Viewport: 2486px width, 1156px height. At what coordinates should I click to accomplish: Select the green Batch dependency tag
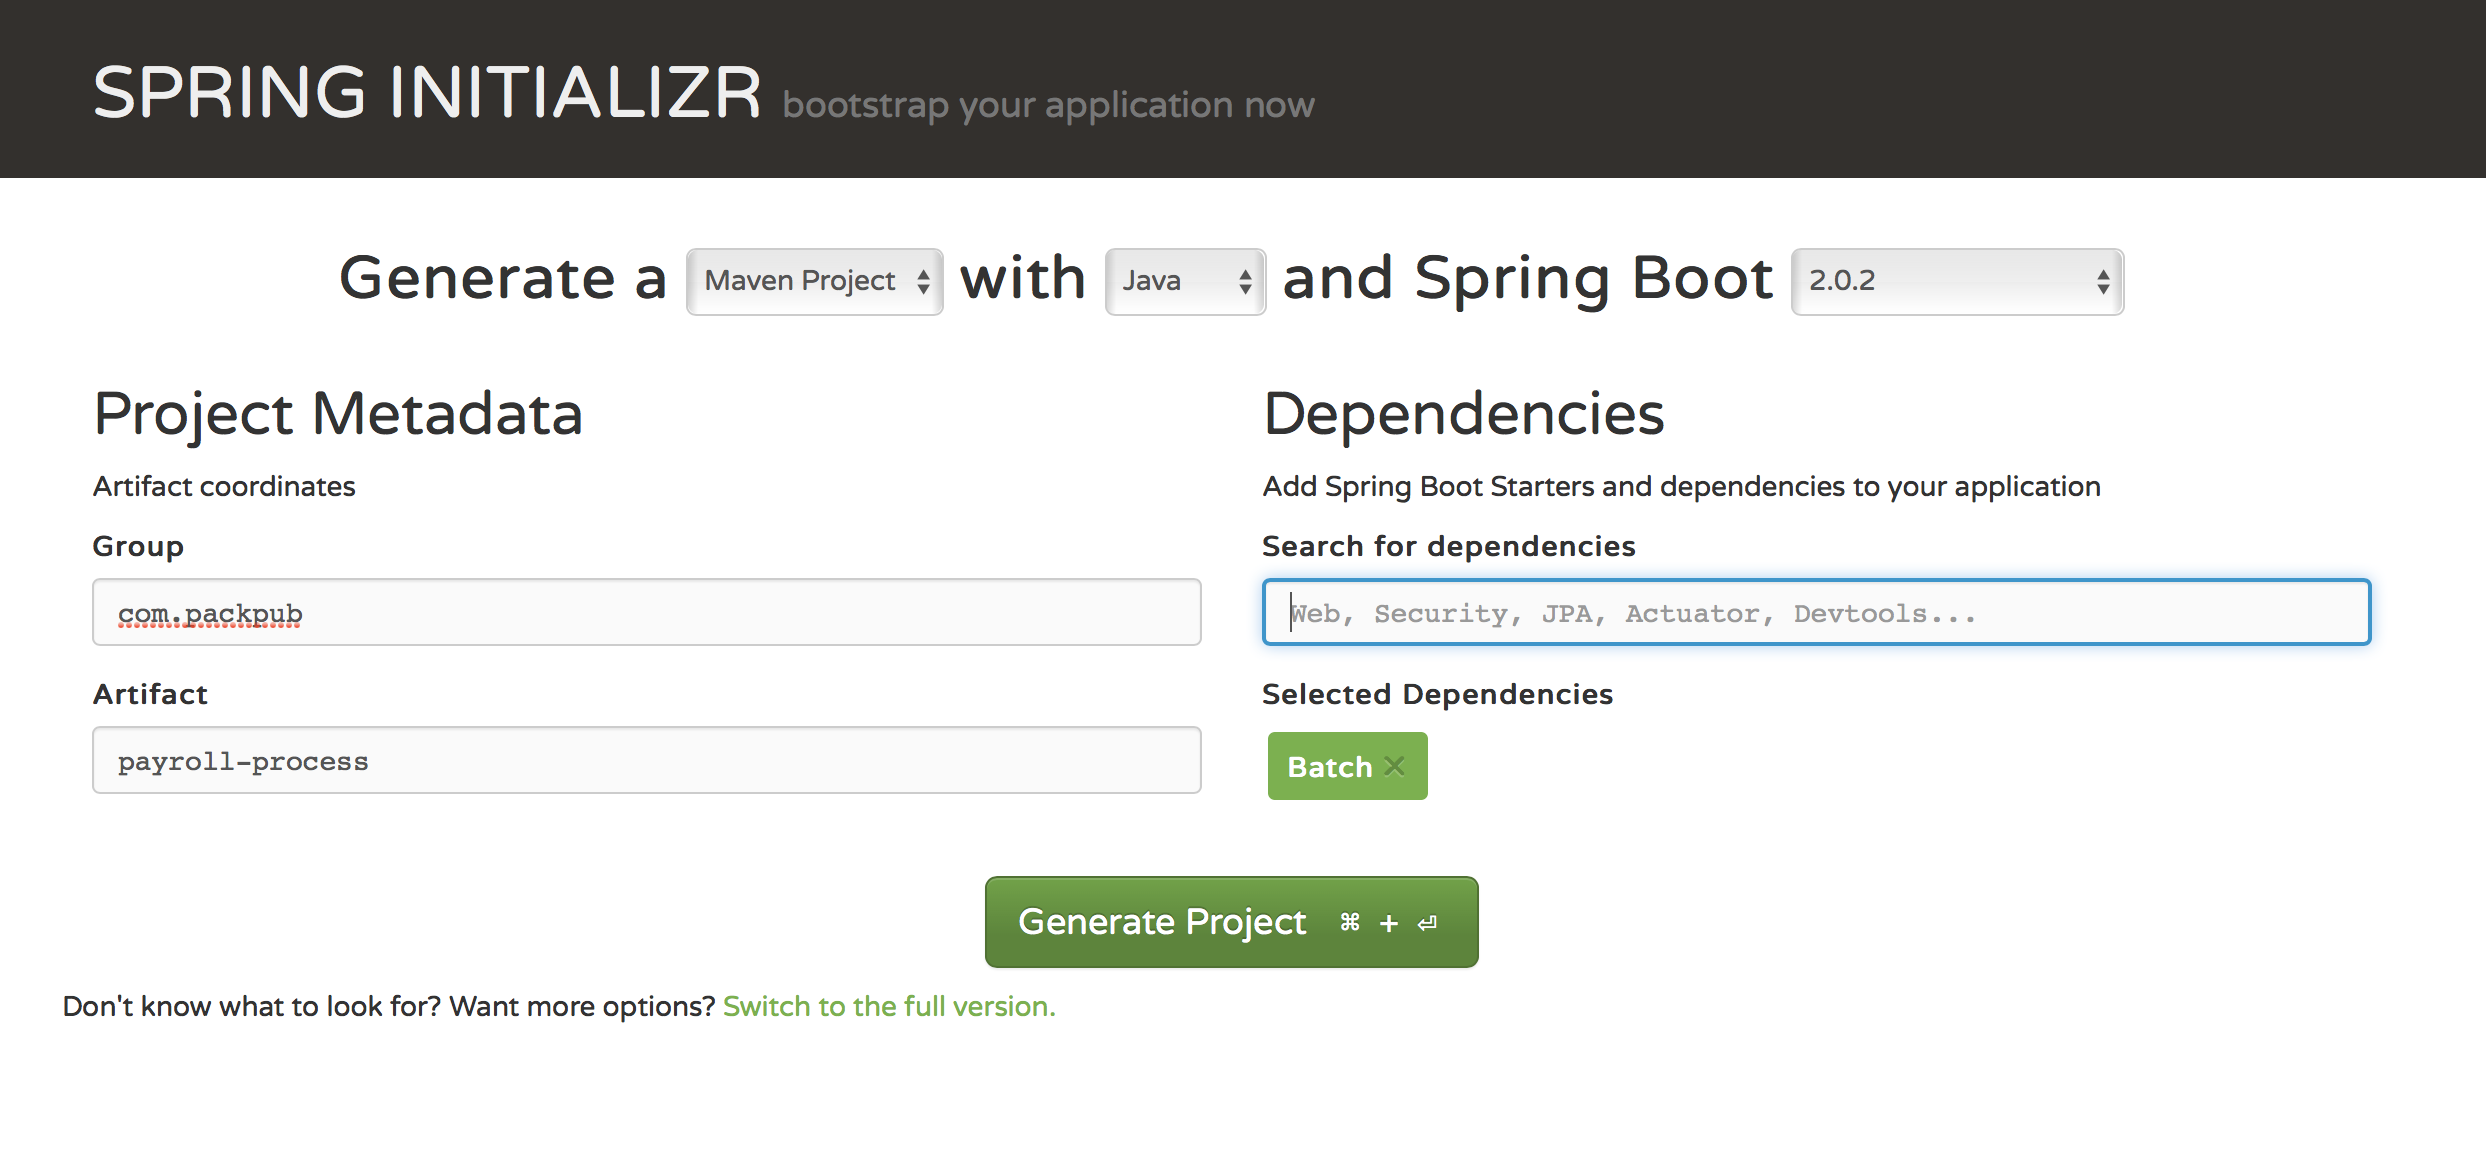(x=1329, y=767)
